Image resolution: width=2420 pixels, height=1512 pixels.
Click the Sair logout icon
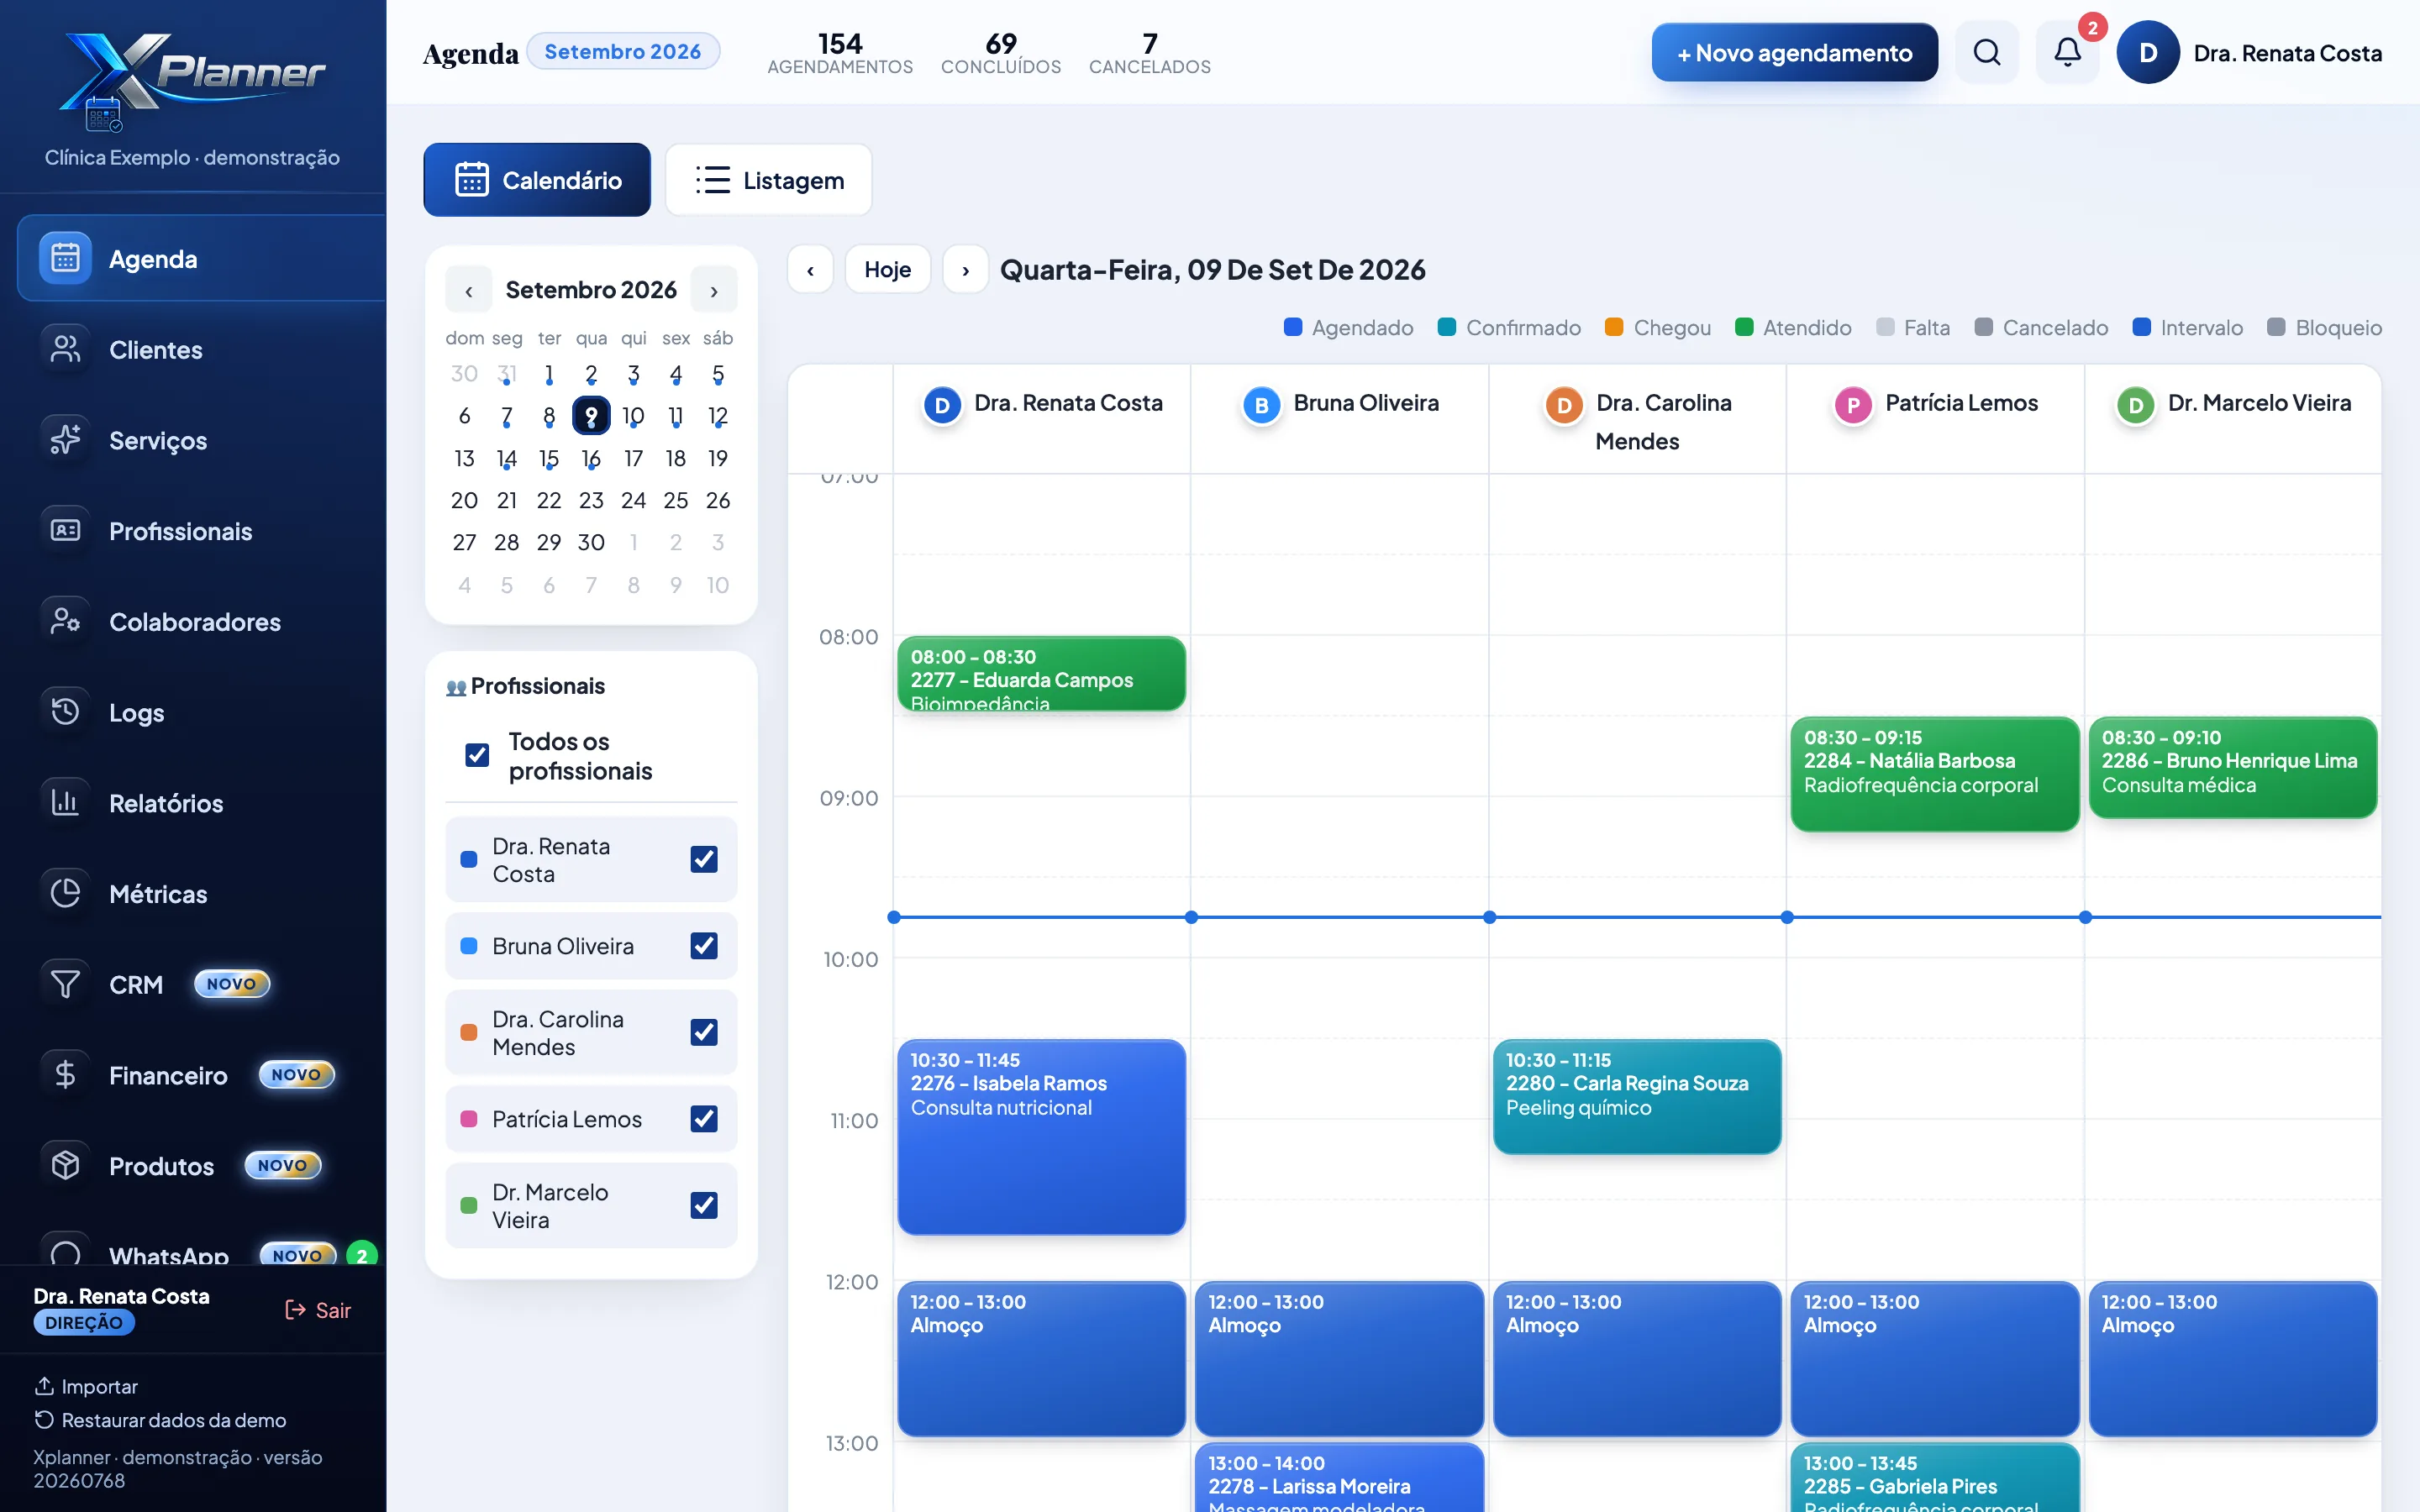coord(295,1310)
